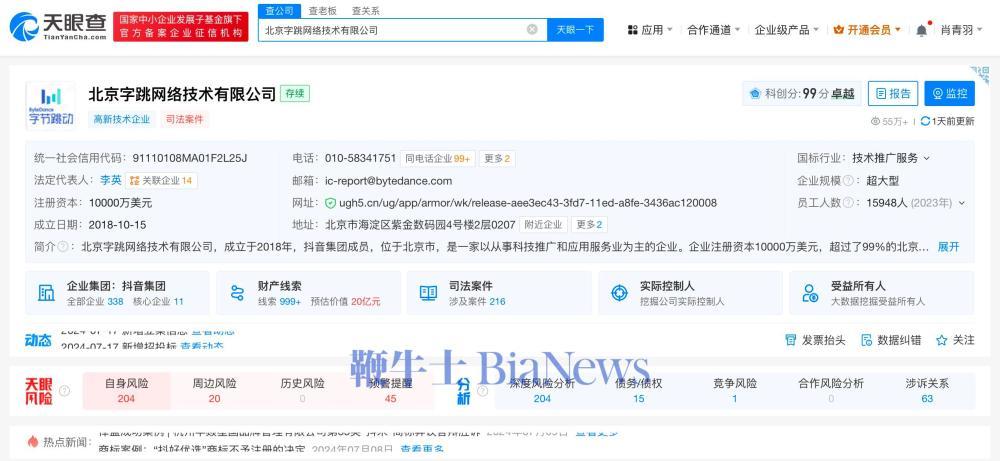Click the notification bell icon
Screen dimensions: 1000x461
click(x=922, y=30)
